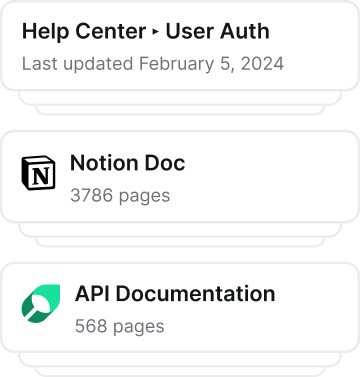Screen dimensions: 360x377
Task: Open the API Documentation title
Action: pos(175,294)
